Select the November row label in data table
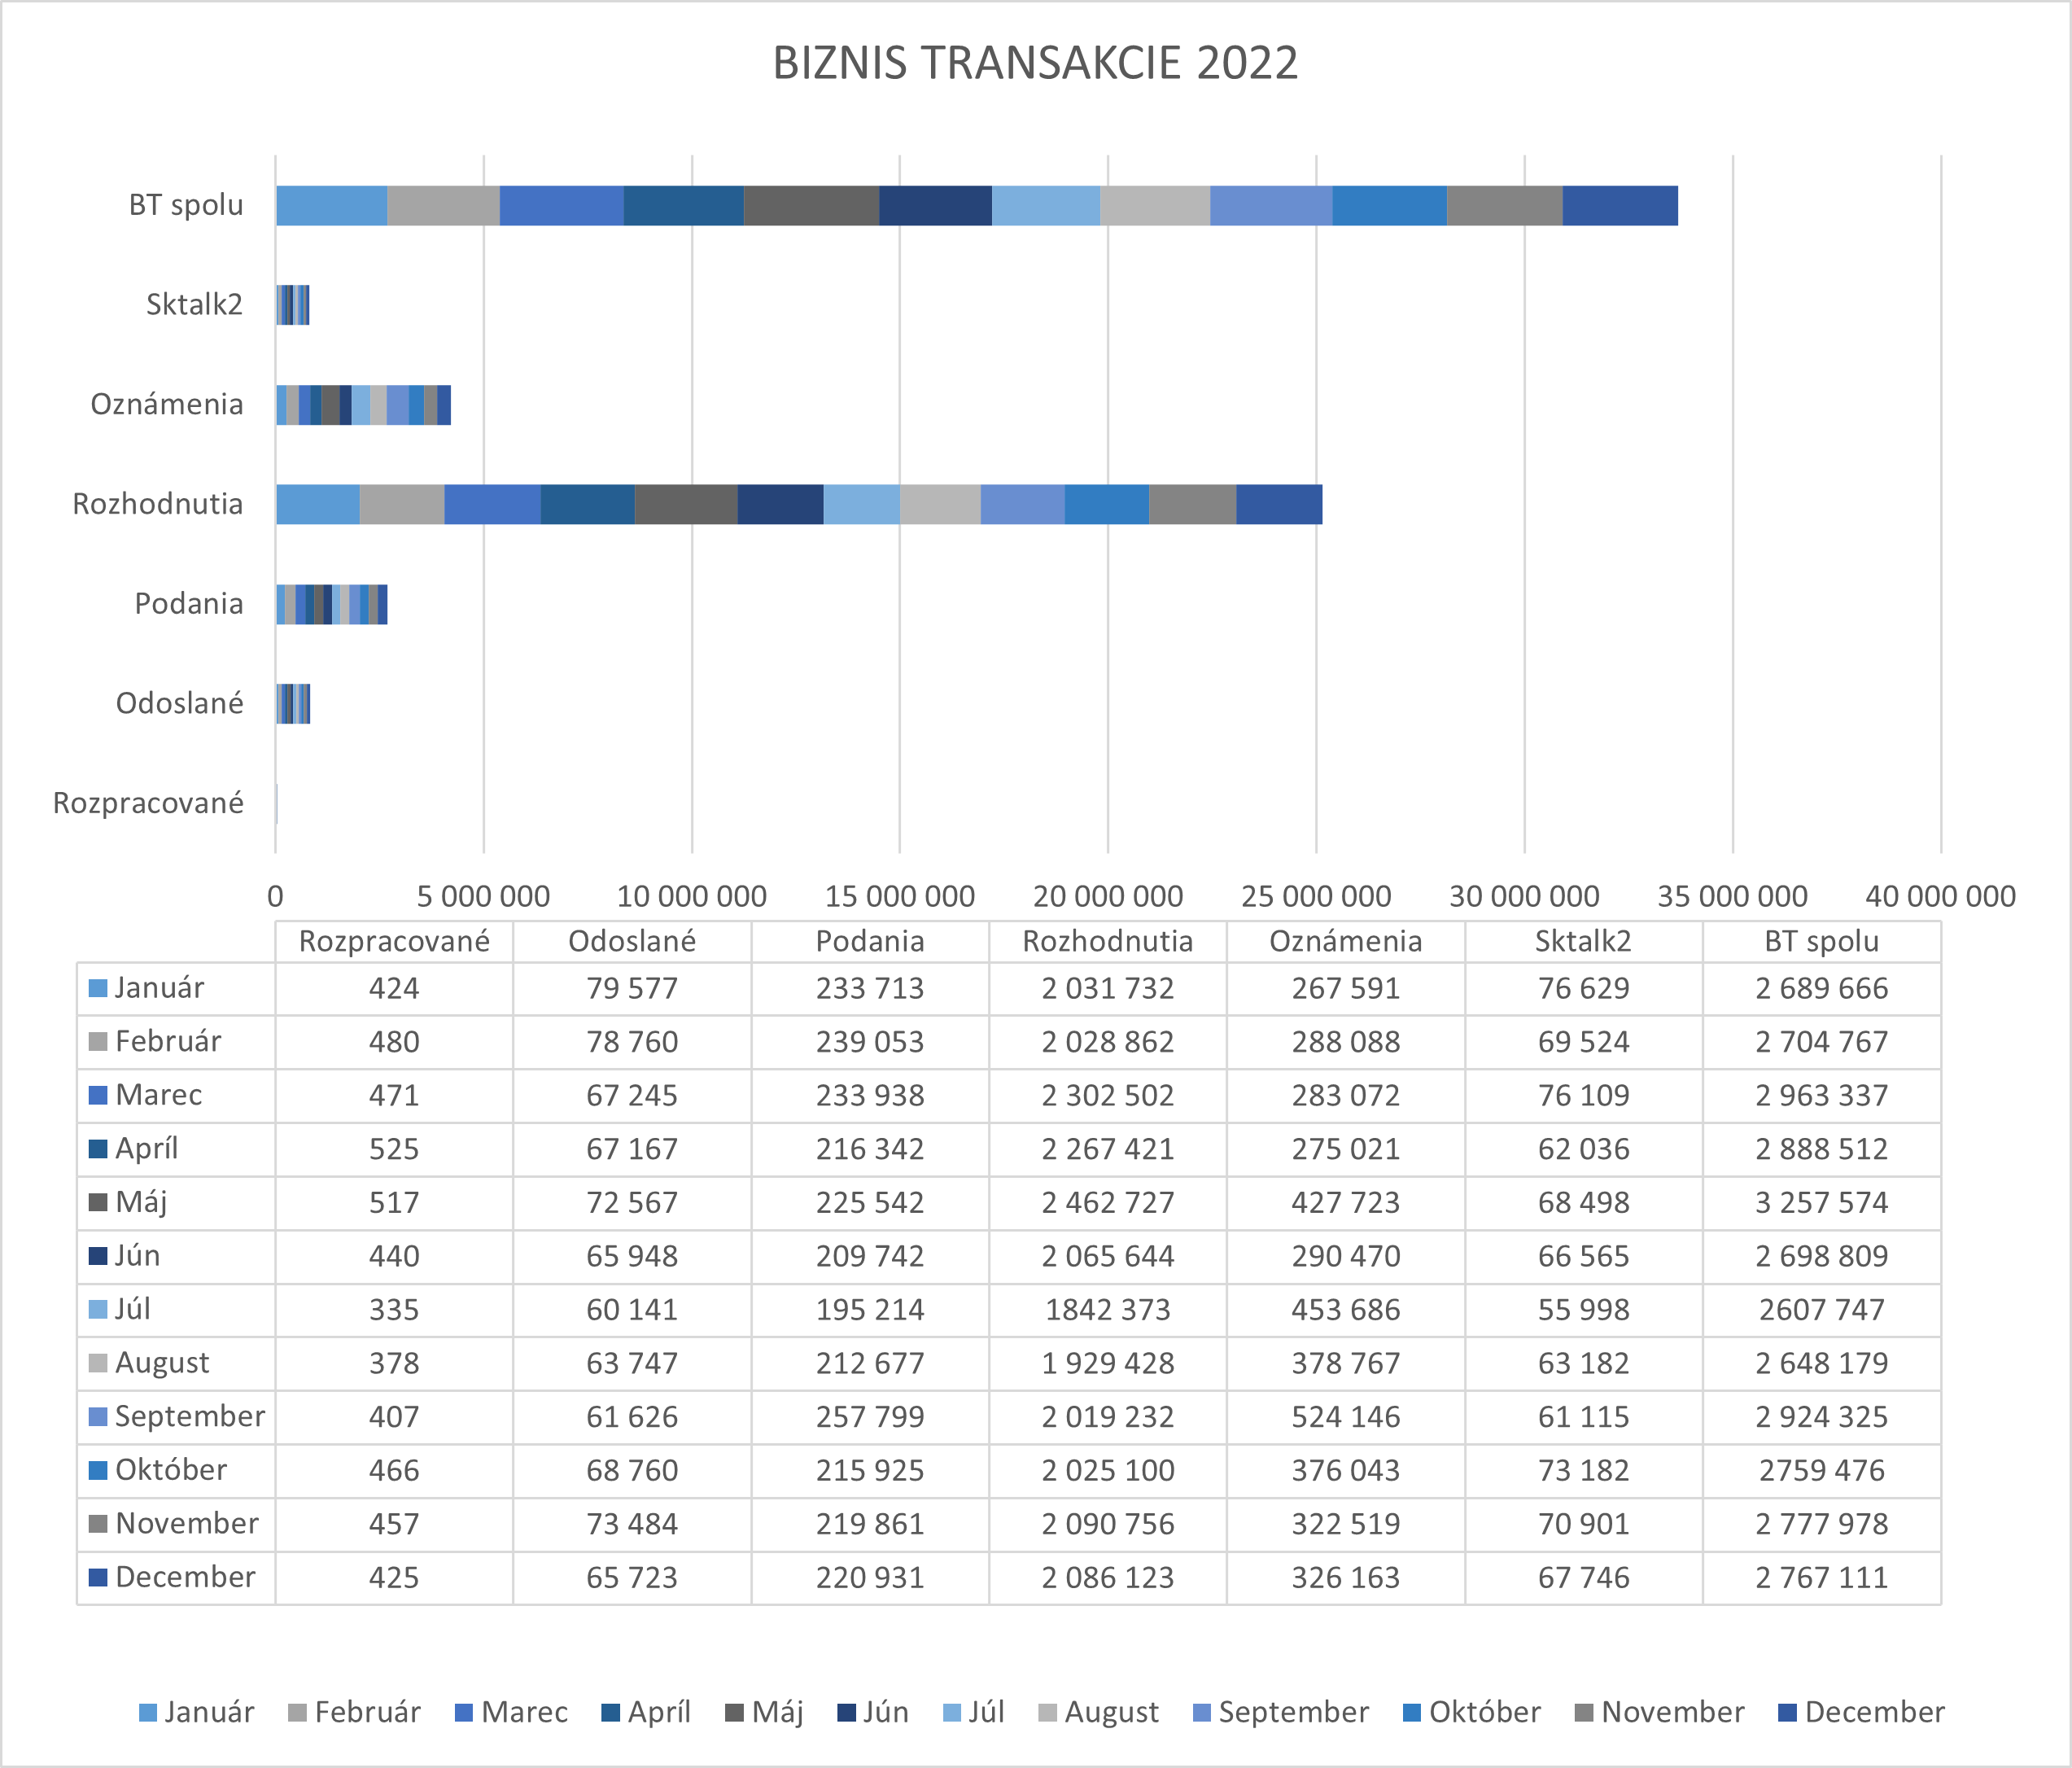 187,1524
